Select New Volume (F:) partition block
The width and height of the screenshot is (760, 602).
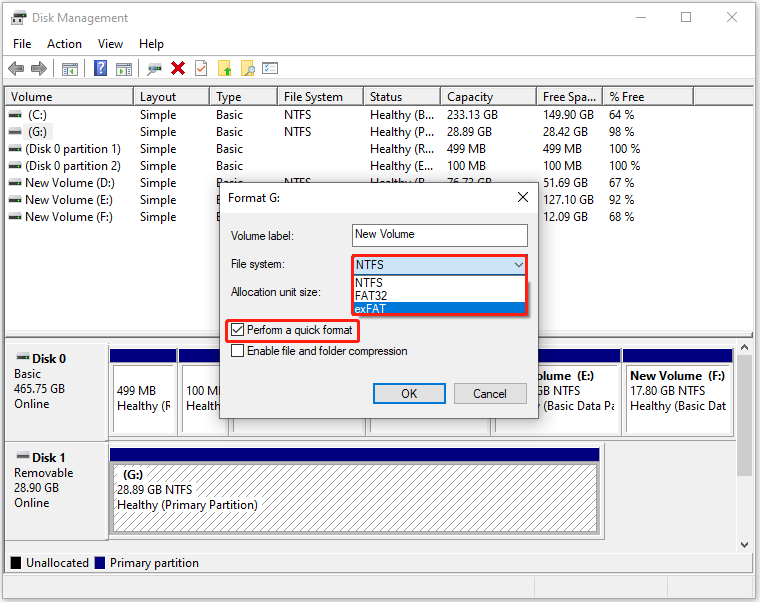679,397
